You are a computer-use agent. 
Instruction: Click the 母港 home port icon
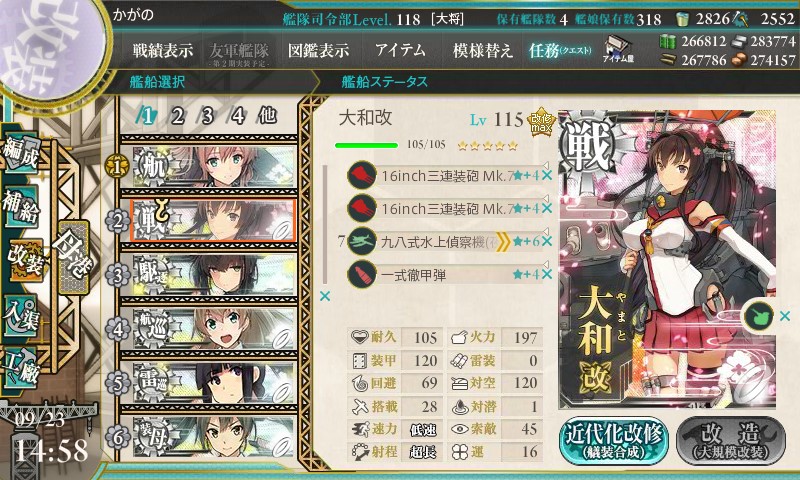(73, 257)
